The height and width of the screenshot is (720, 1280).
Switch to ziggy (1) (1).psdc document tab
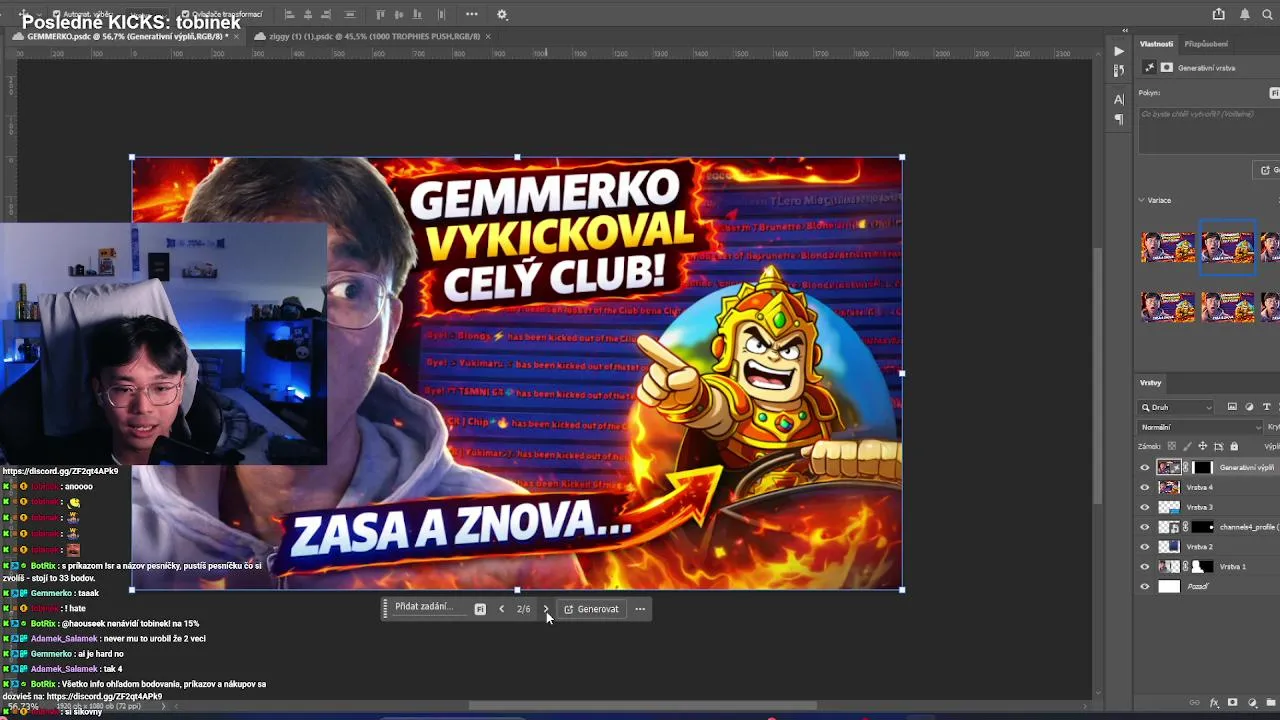(x=374, y=36)
